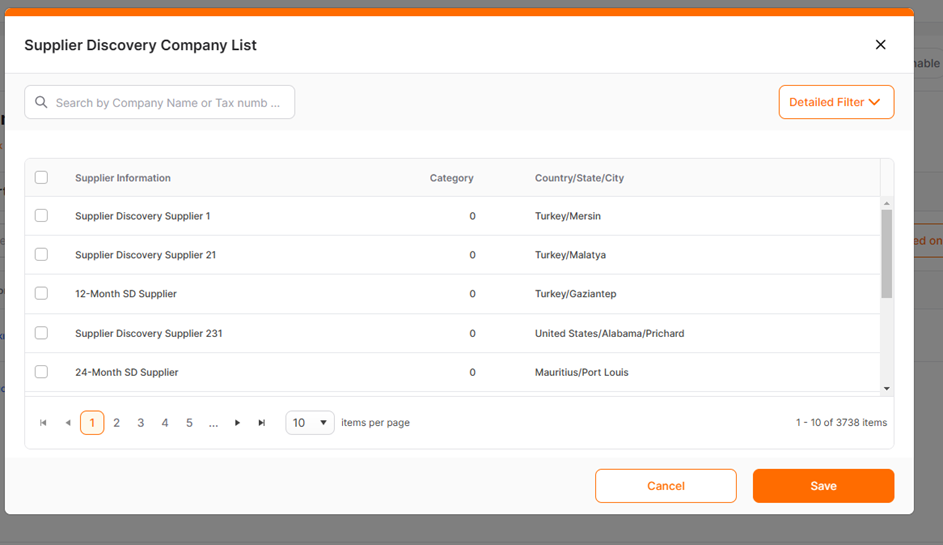Select the 24-Month SD Supplier checkbox
This screenshot has height=545, width=943.
[x=41, y=372]
